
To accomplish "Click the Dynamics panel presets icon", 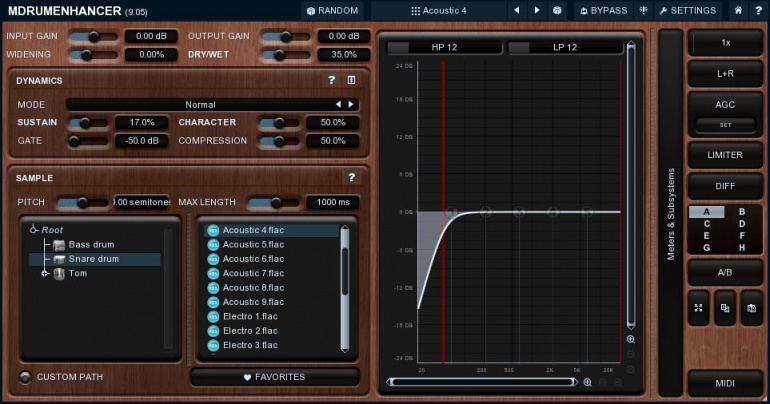I will click(351, 80).
